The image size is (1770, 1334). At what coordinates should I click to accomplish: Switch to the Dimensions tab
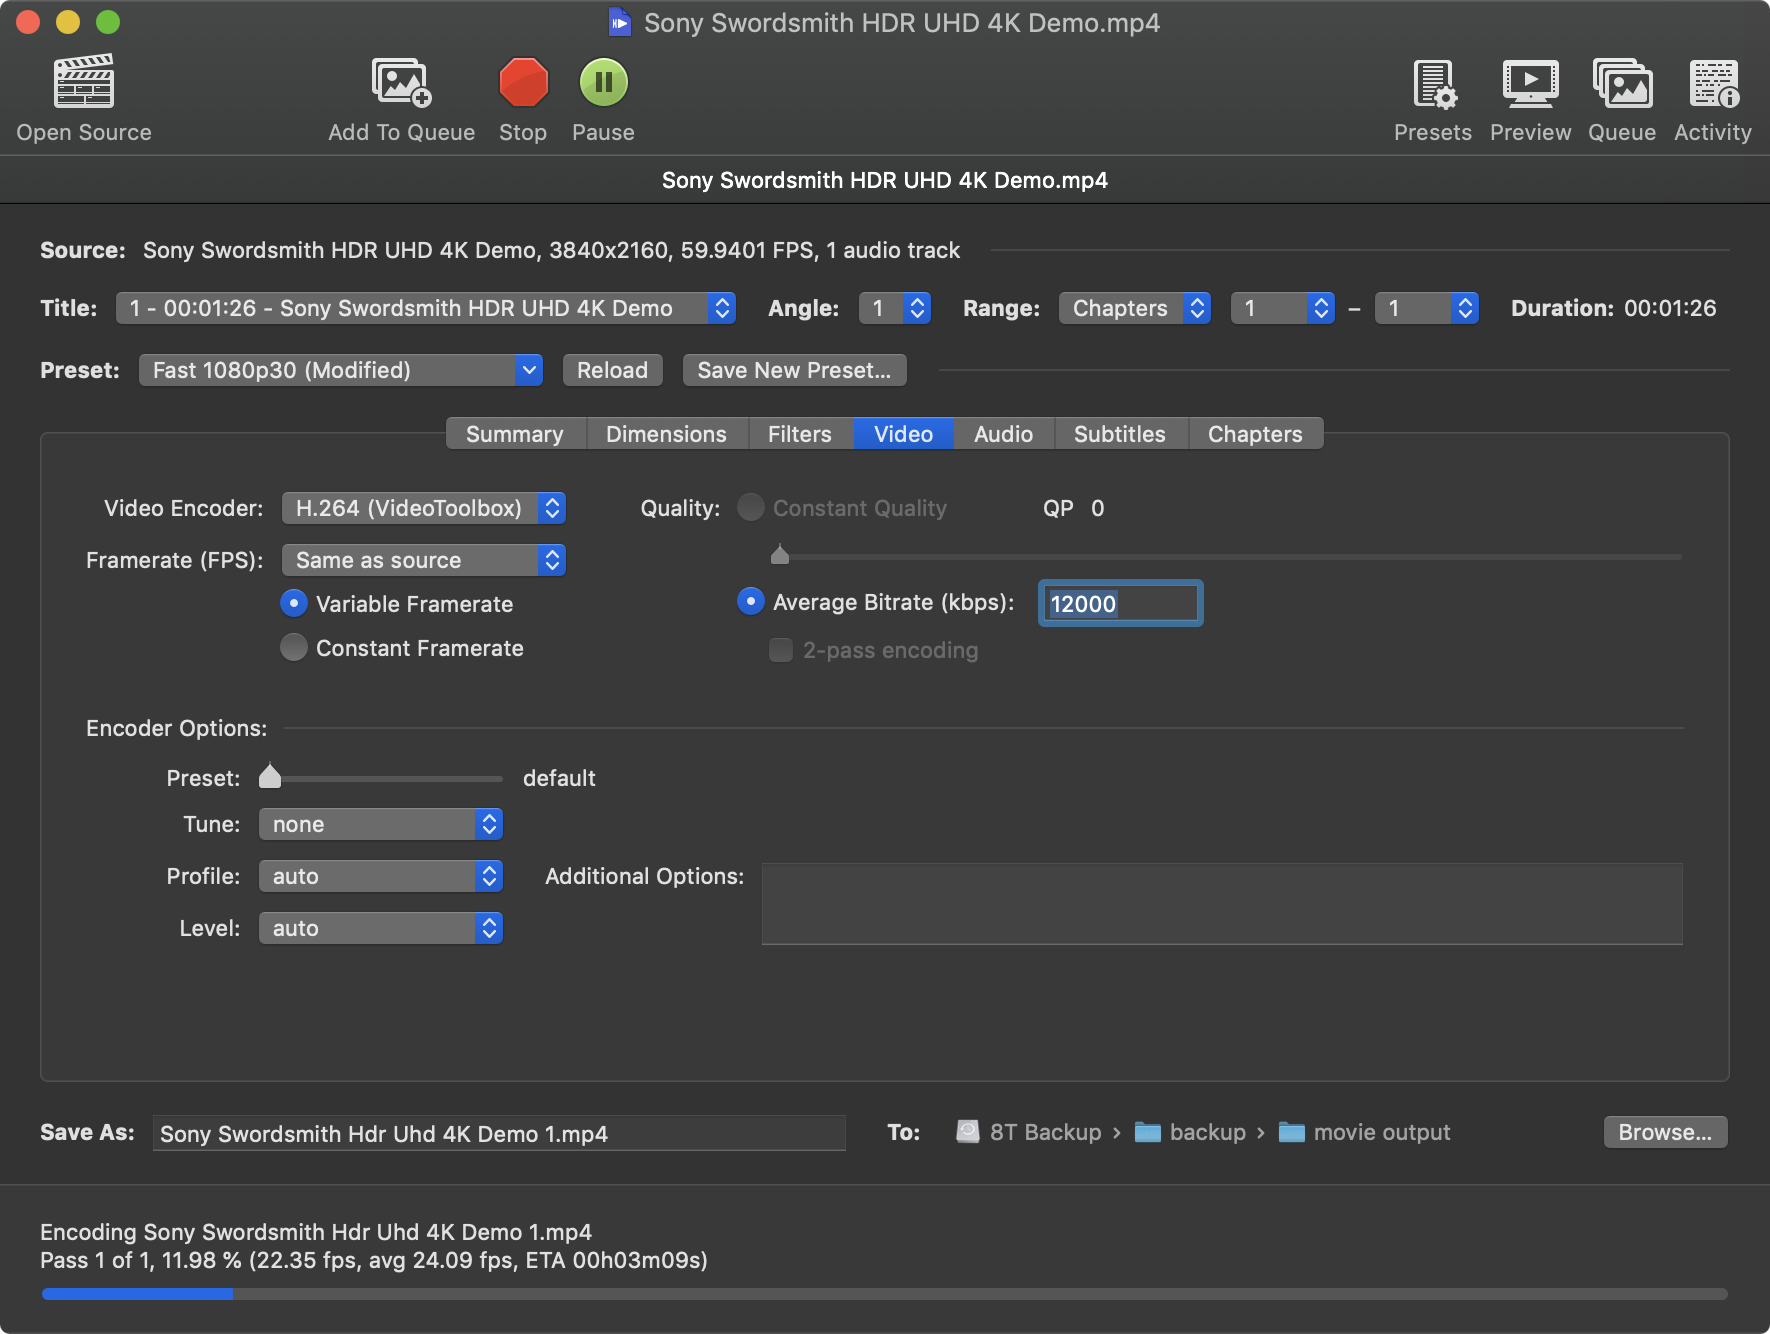[666, 434]
